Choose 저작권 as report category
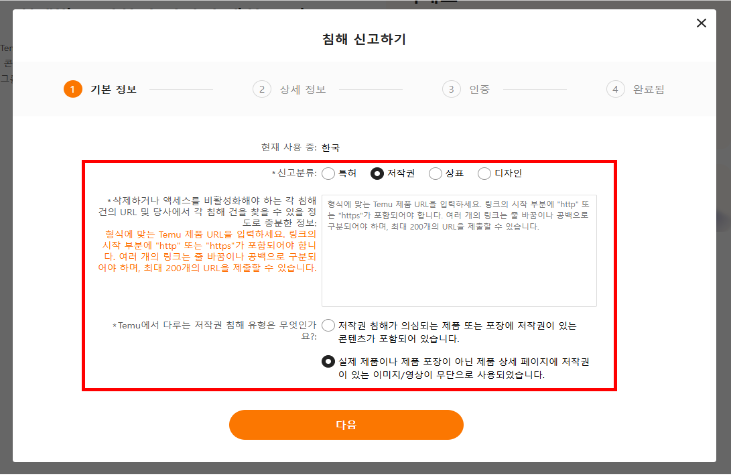The width and height of the screenshot is (732, 475). pos(377,173)
